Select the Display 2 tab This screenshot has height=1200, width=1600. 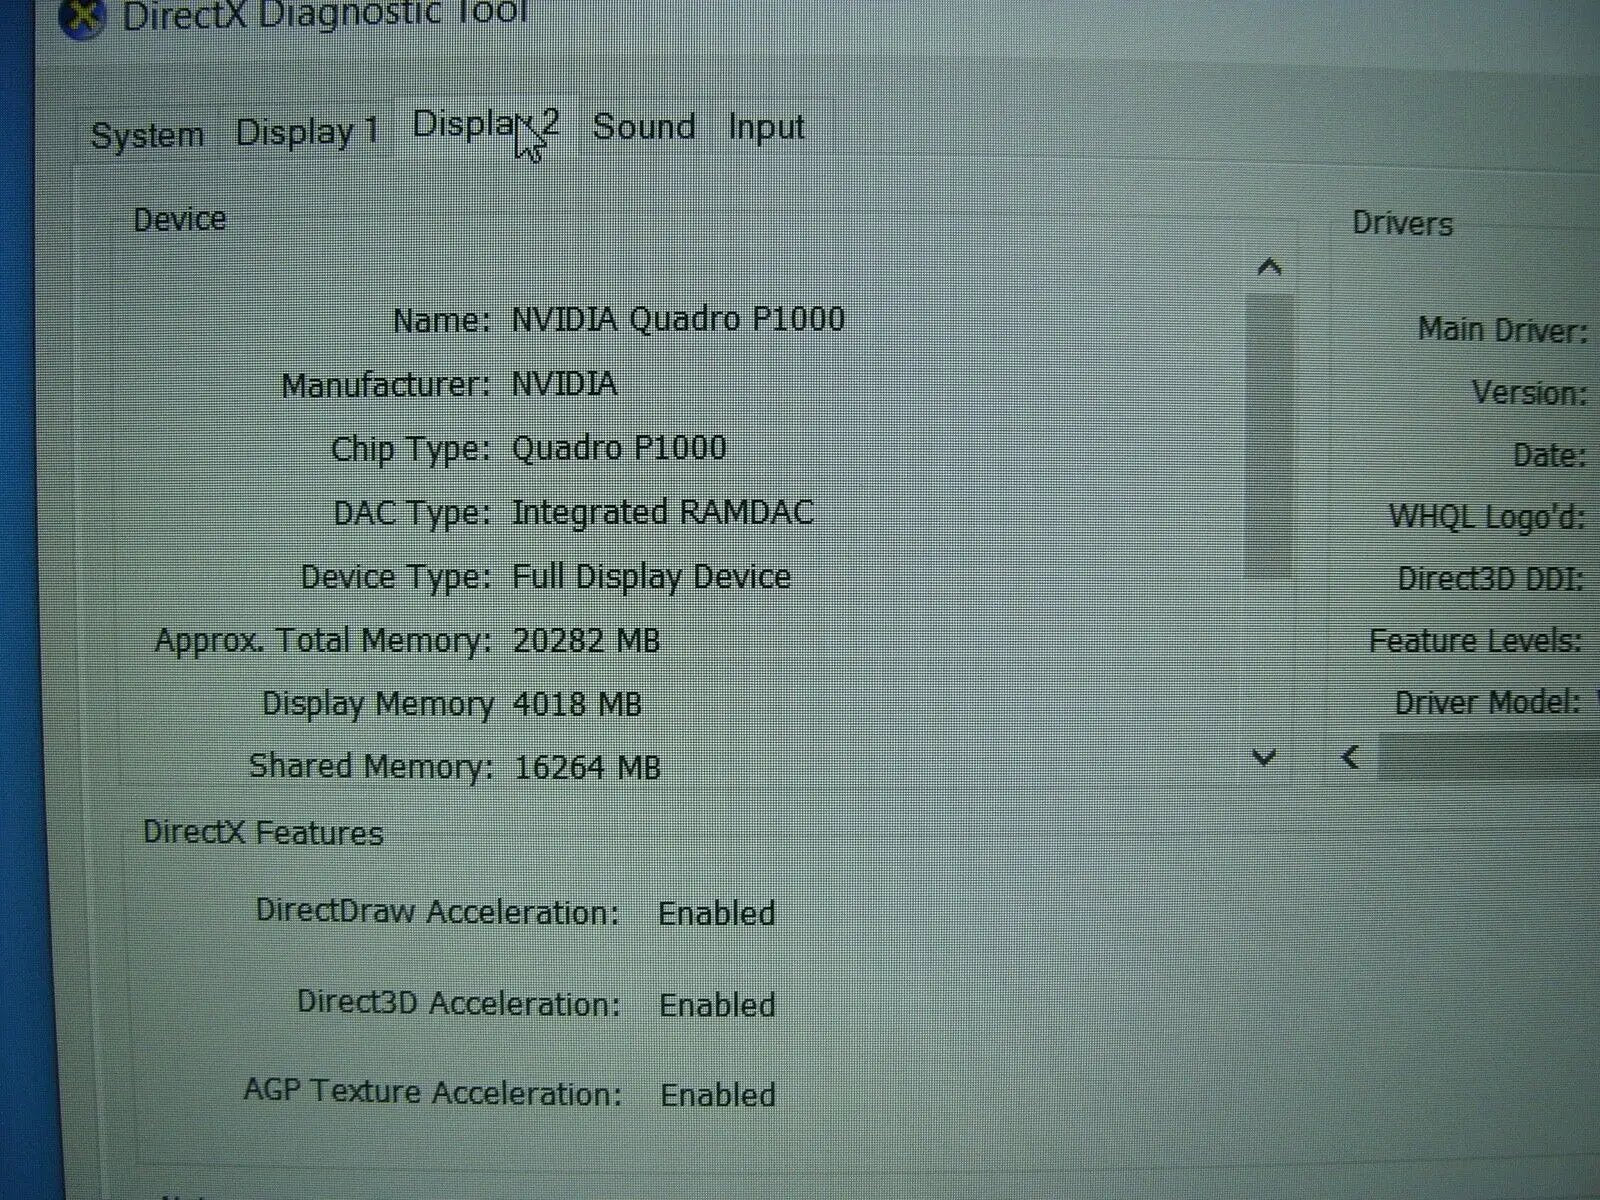point(485,126)
